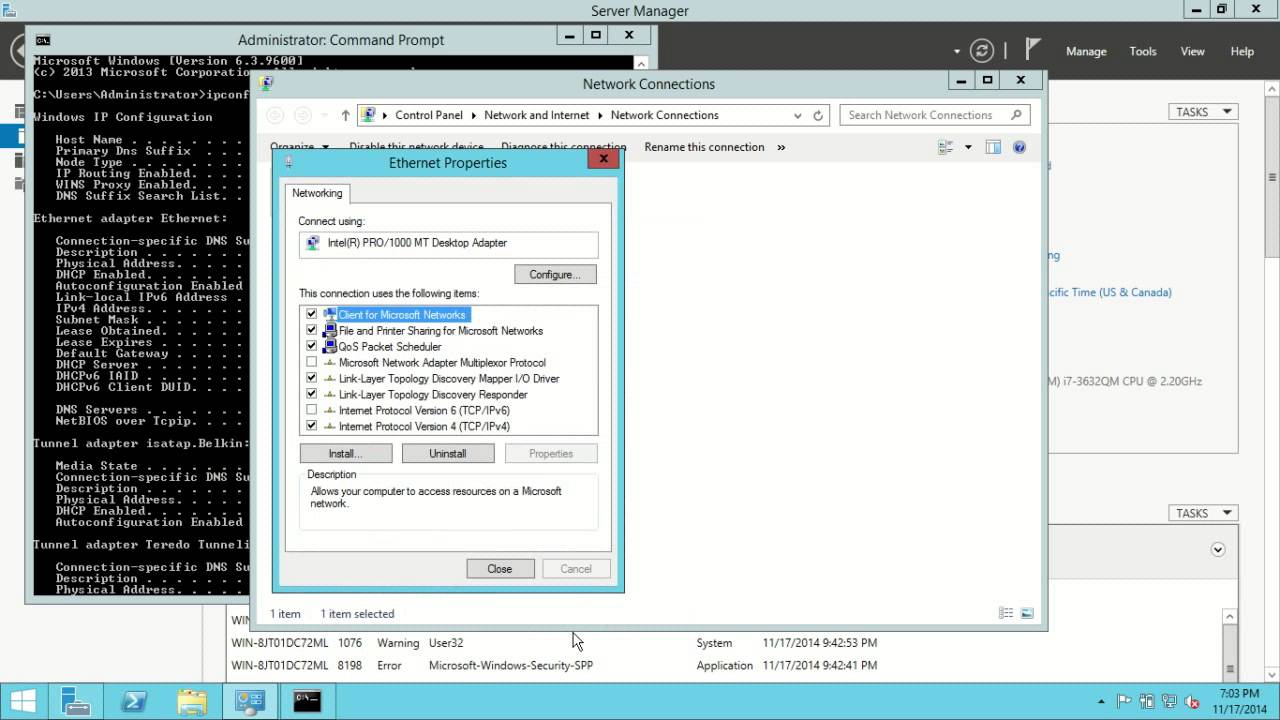Show hidden system tray icons
This screenshot has width=1280, height=720.
1102,702
